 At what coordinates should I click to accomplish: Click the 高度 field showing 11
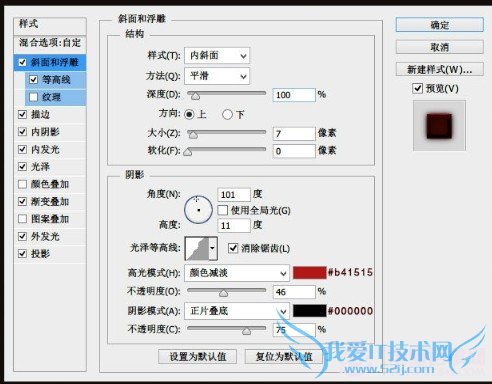(x=234, y=226)
